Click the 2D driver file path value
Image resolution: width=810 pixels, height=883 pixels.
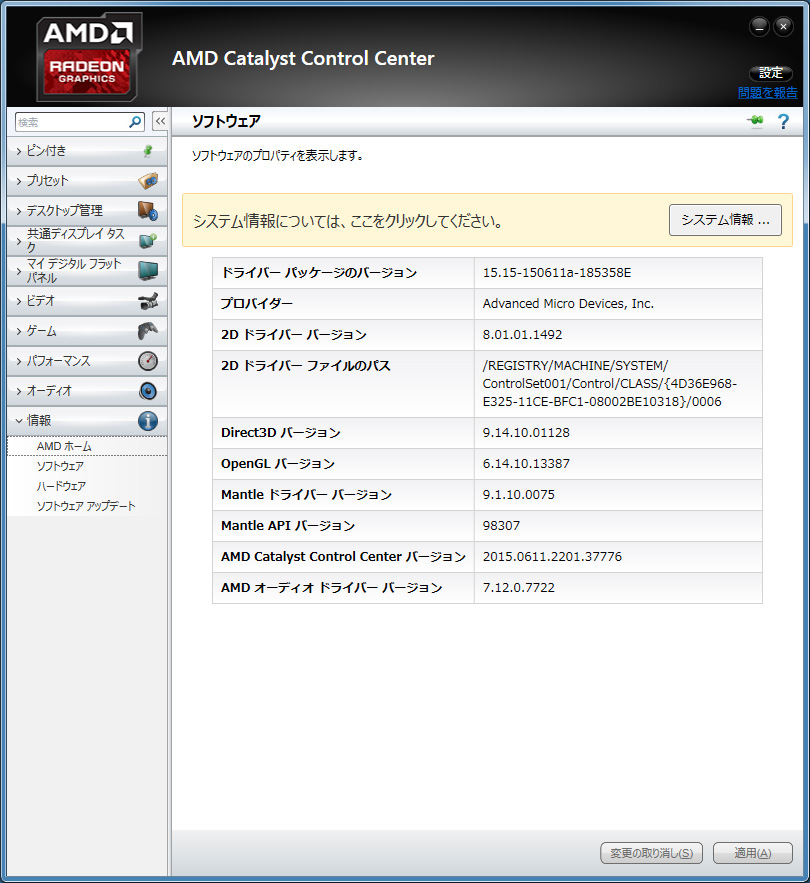[609, 383]
